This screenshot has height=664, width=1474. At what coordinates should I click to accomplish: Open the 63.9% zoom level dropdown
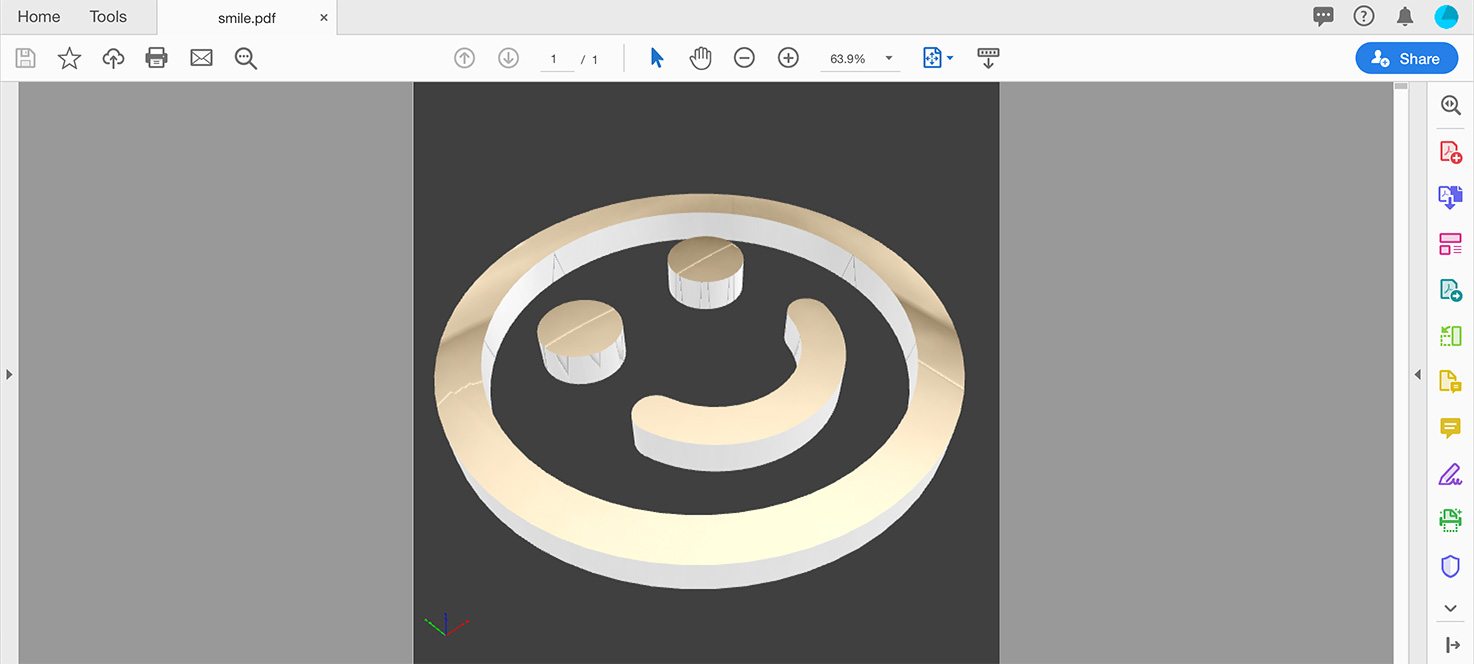(888, 59)
